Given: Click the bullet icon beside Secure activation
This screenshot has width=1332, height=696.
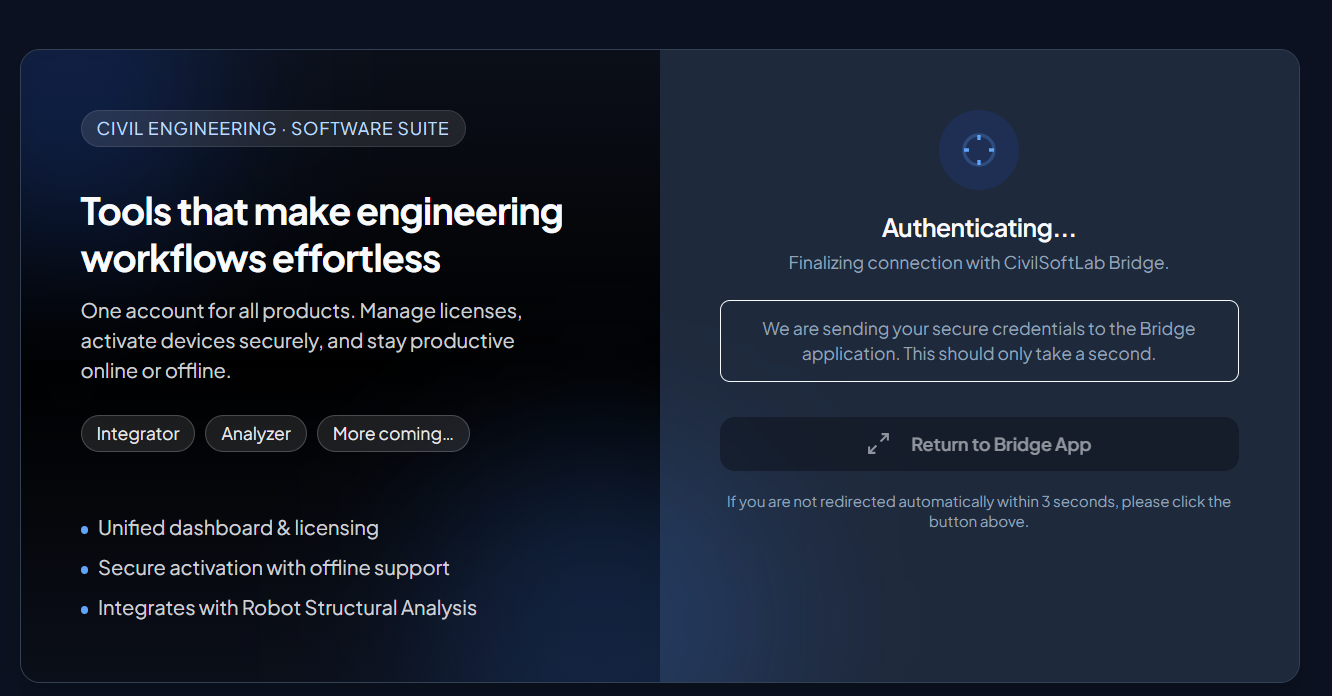Looking at the screenshot, I should click(85, 569).
